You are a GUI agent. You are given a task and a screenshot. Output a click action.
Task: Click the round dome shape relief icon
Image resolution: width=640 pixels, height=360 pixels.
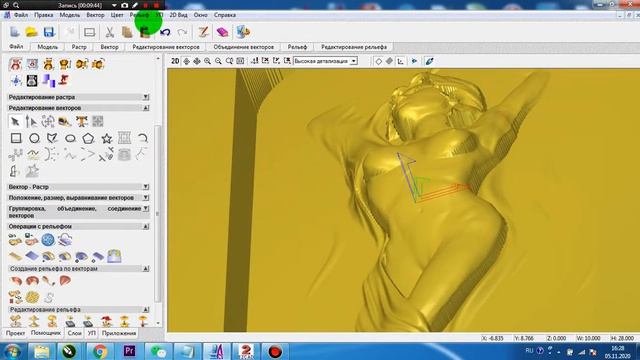(x=31, y=281)
